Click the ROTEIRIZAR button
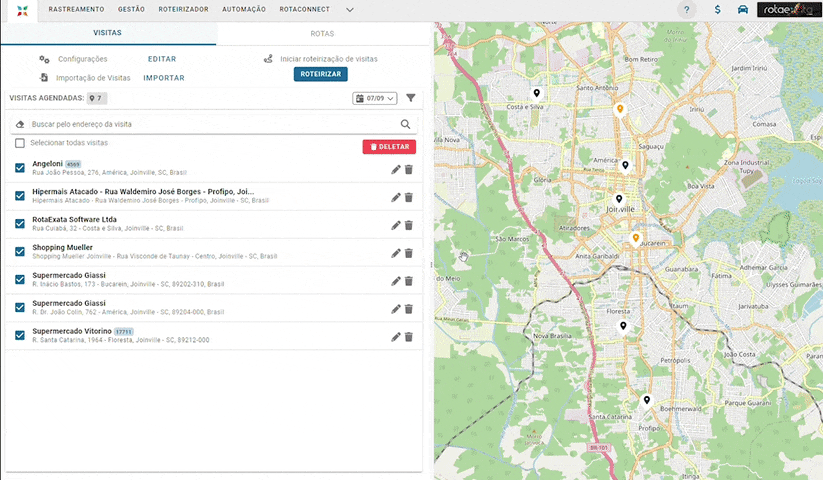 (x=321, y=74)
